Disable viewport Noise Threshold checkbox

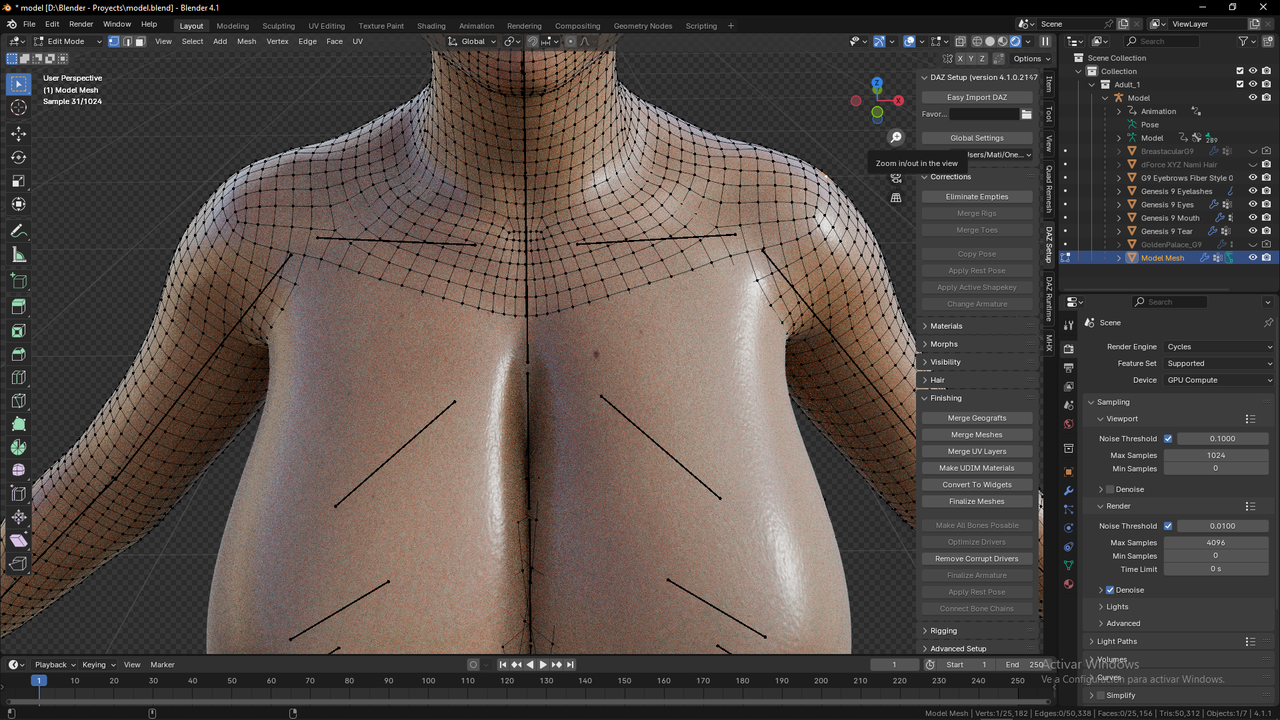[1168, 439]
